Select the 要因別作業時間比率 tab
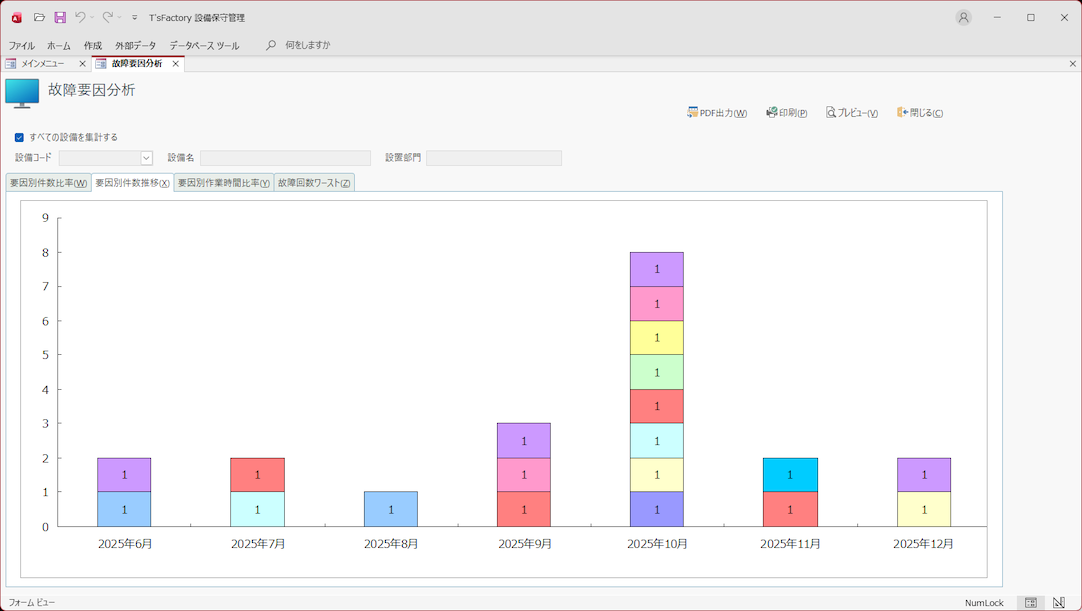1082x611 pixels. point(223,183)
